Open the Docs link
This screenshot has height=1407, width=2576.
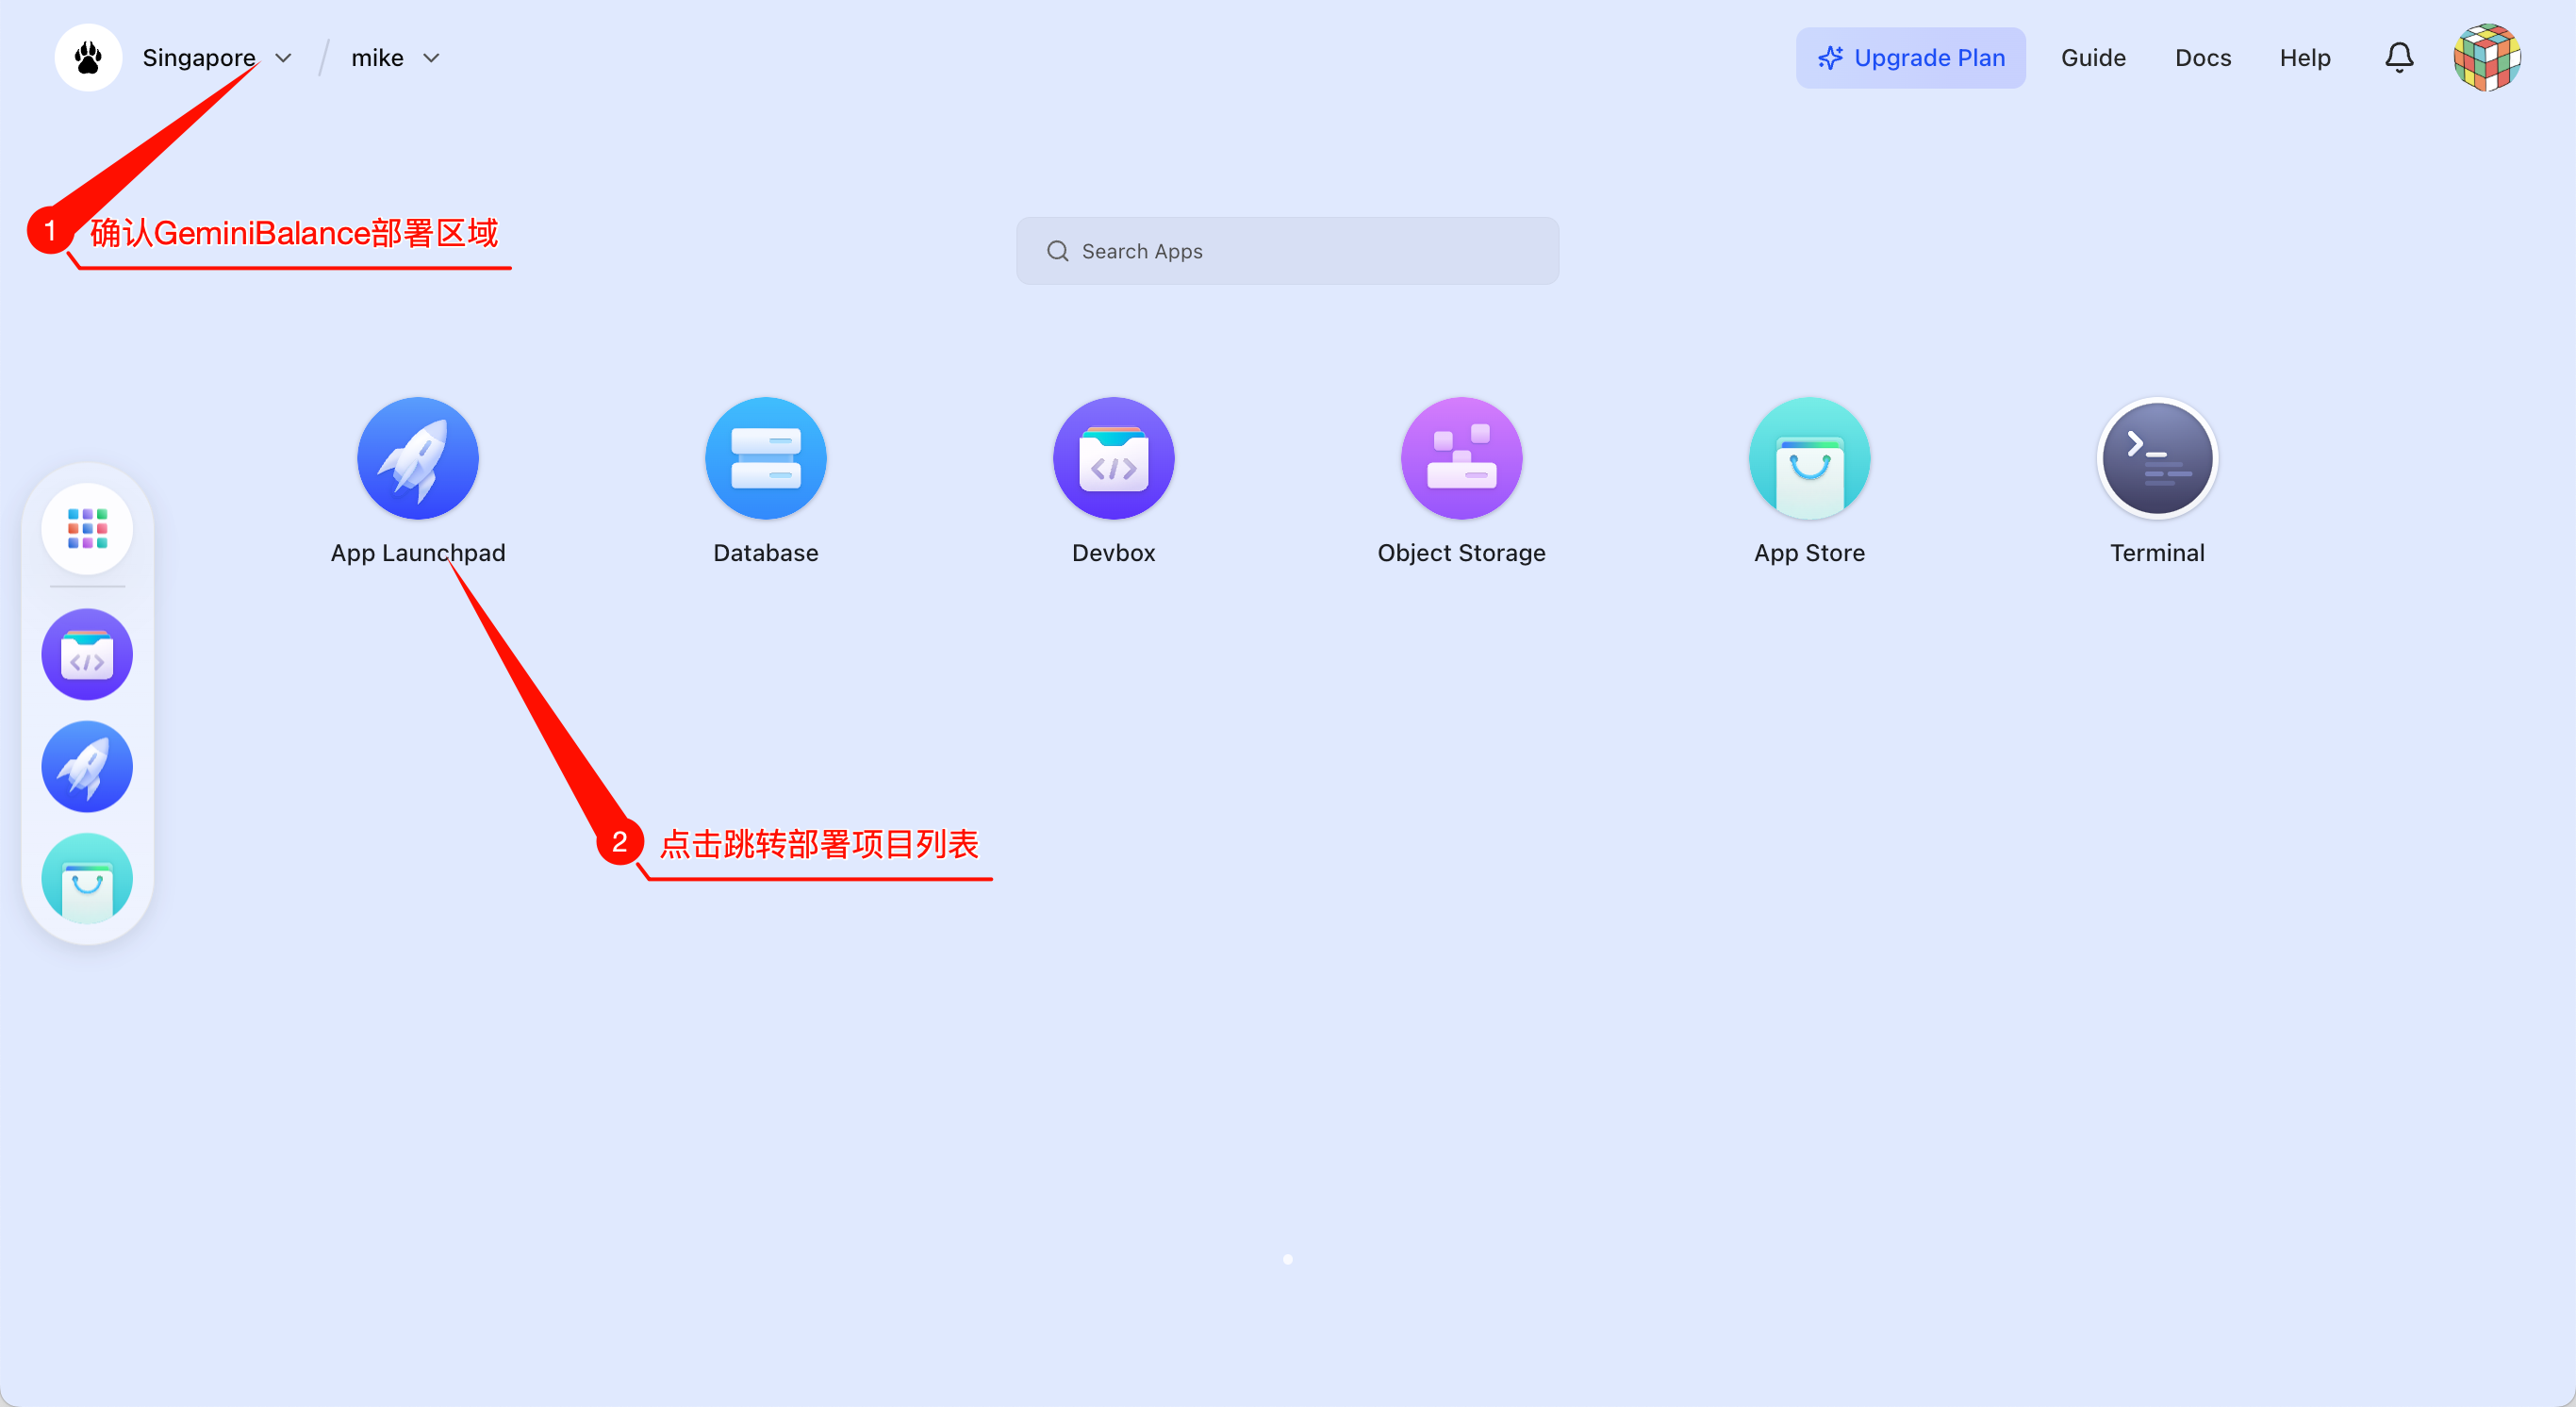click(2203, 58)
